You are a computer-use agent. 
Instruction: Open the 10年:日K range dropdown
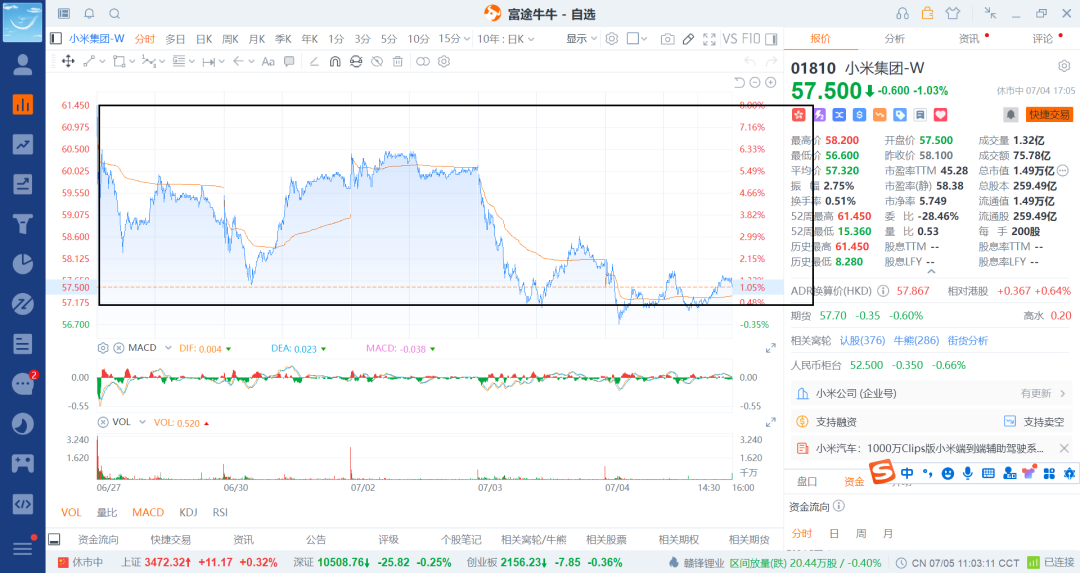tap(506, 39)
